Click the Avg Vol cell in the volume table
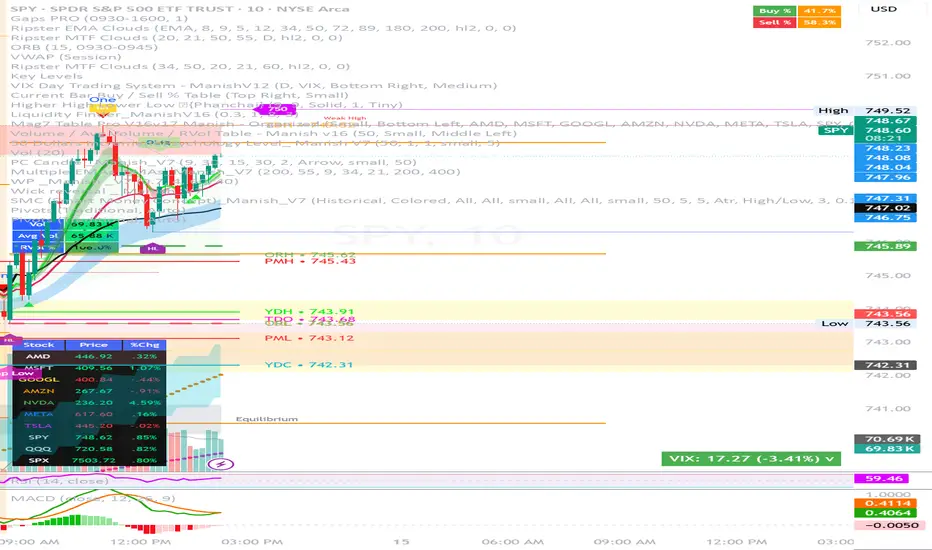932x550 pixels. (x=38, y=235)
